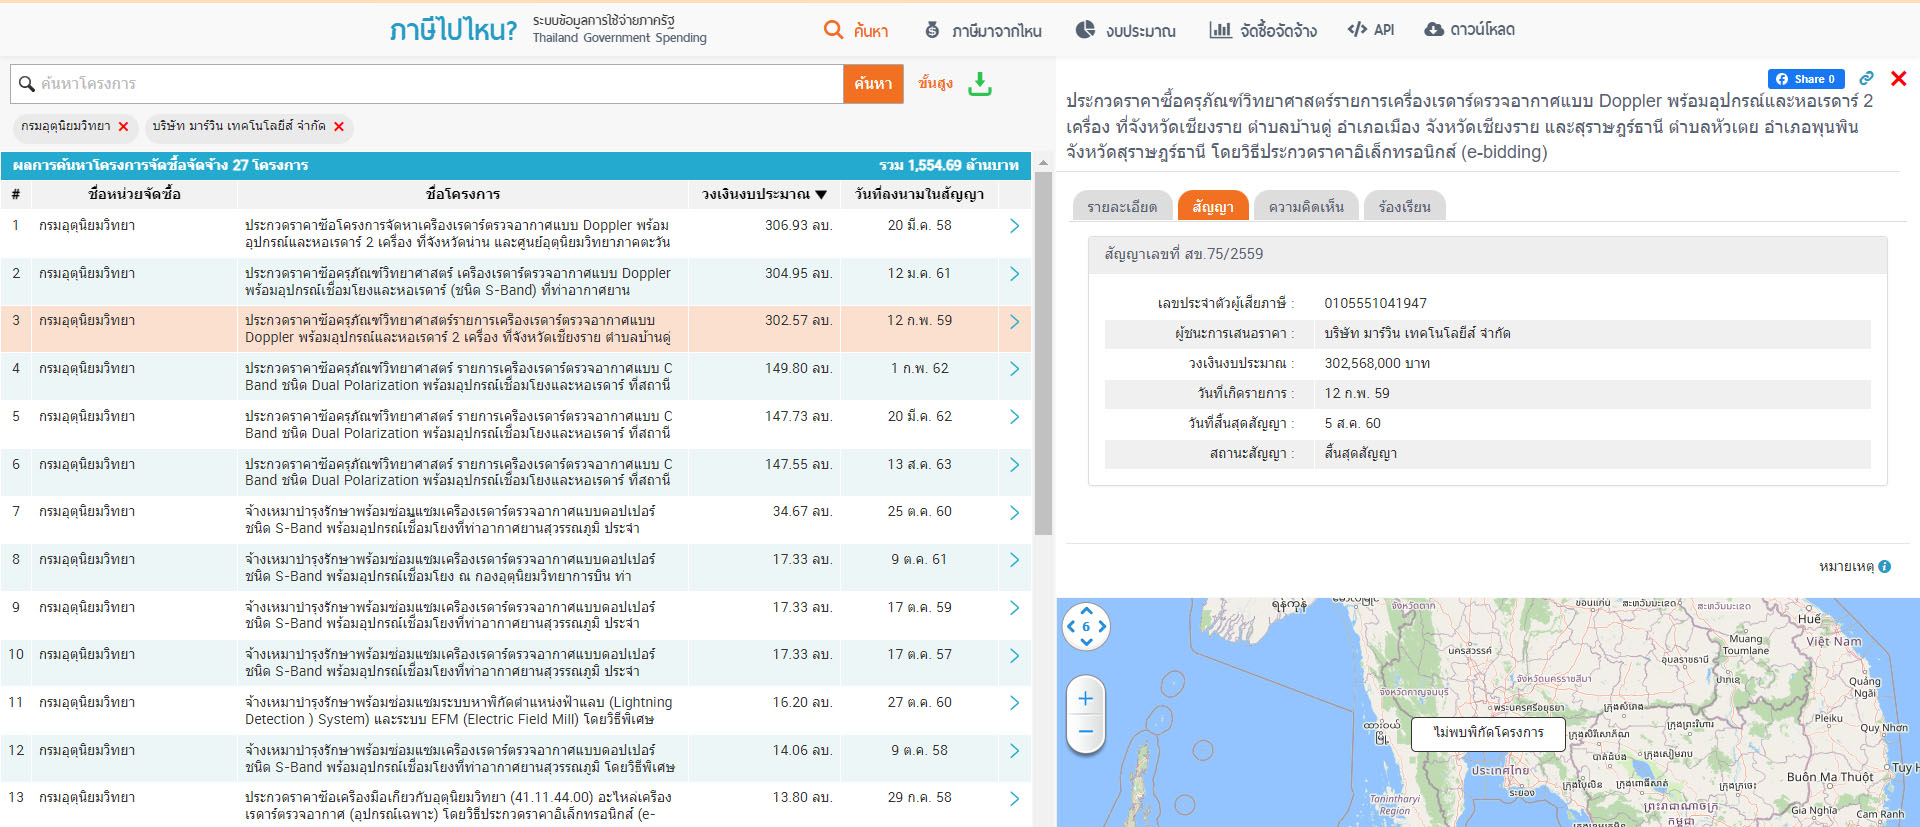This screenshot has width=1920, height=827.
Task: Click the green download results icon
Action: pyautogui.click(x=980, y=84)
